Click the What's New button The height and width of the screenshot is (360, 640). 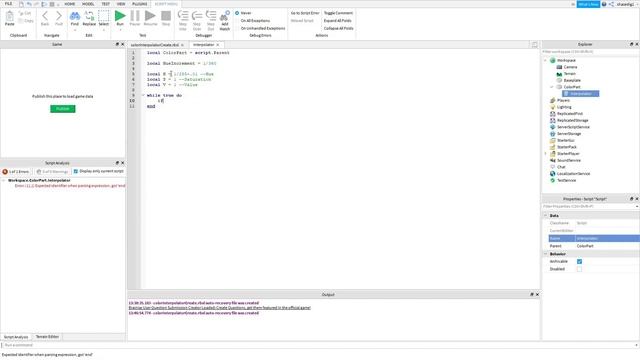pos(588,4)
